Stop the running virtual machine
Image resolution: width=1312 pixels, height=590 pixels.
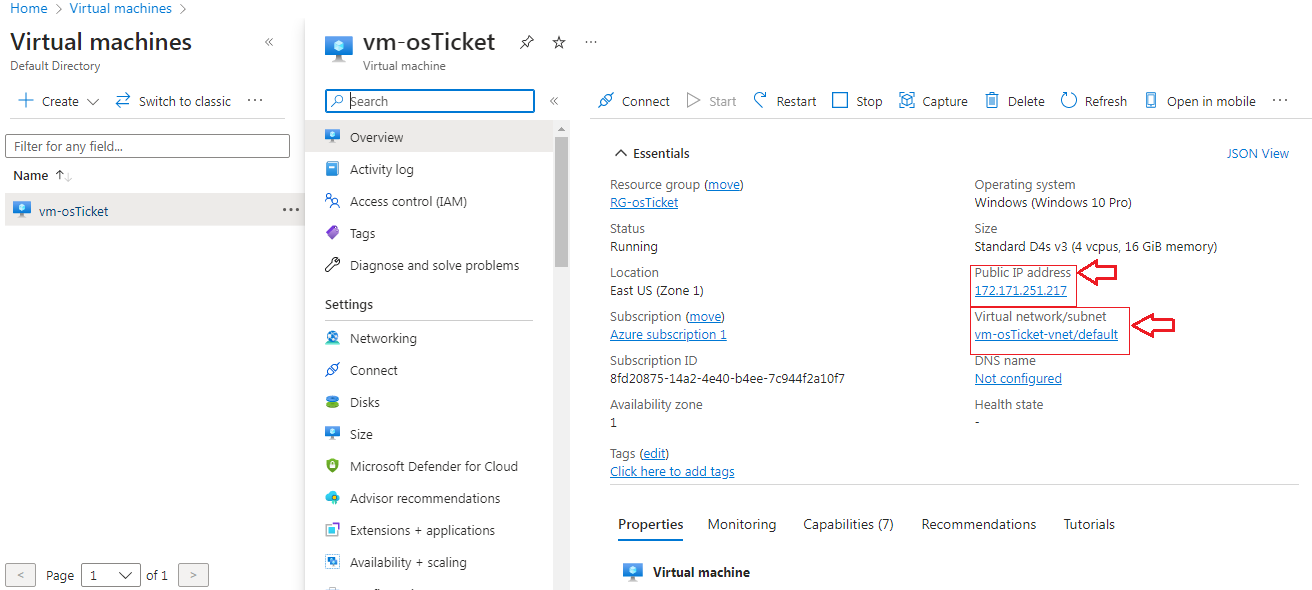(x=856, y=100)
